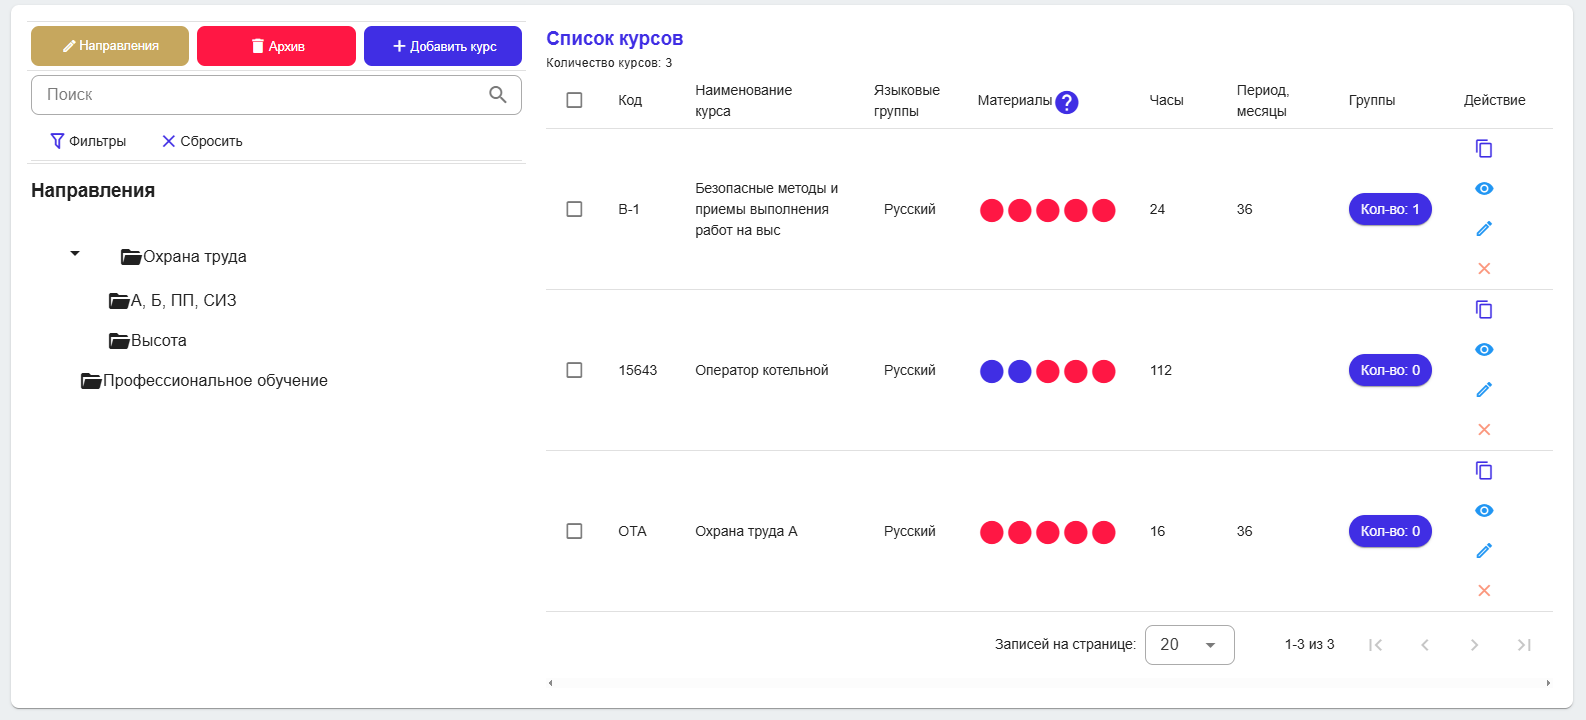Copy the Оператор котельной course
Screen dimensions: 1586x720
[1484, 310]
